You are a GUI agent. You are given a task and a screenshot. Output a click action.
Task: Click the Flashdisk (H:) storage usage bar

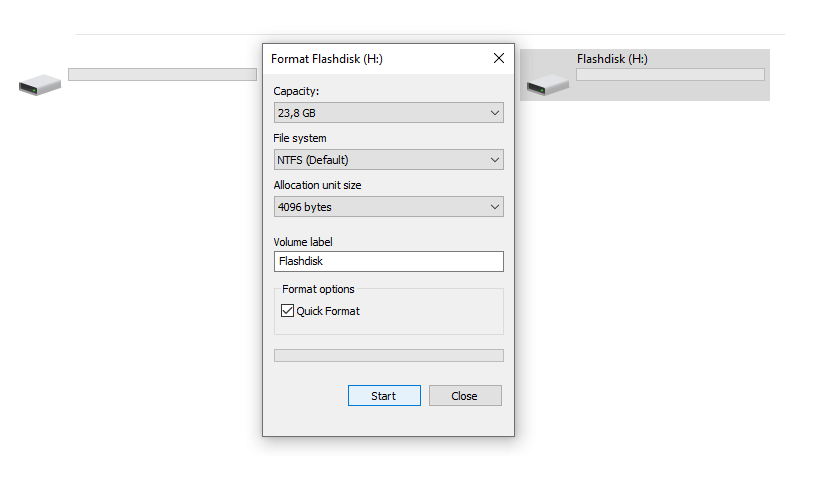click(x=670, y=75)
